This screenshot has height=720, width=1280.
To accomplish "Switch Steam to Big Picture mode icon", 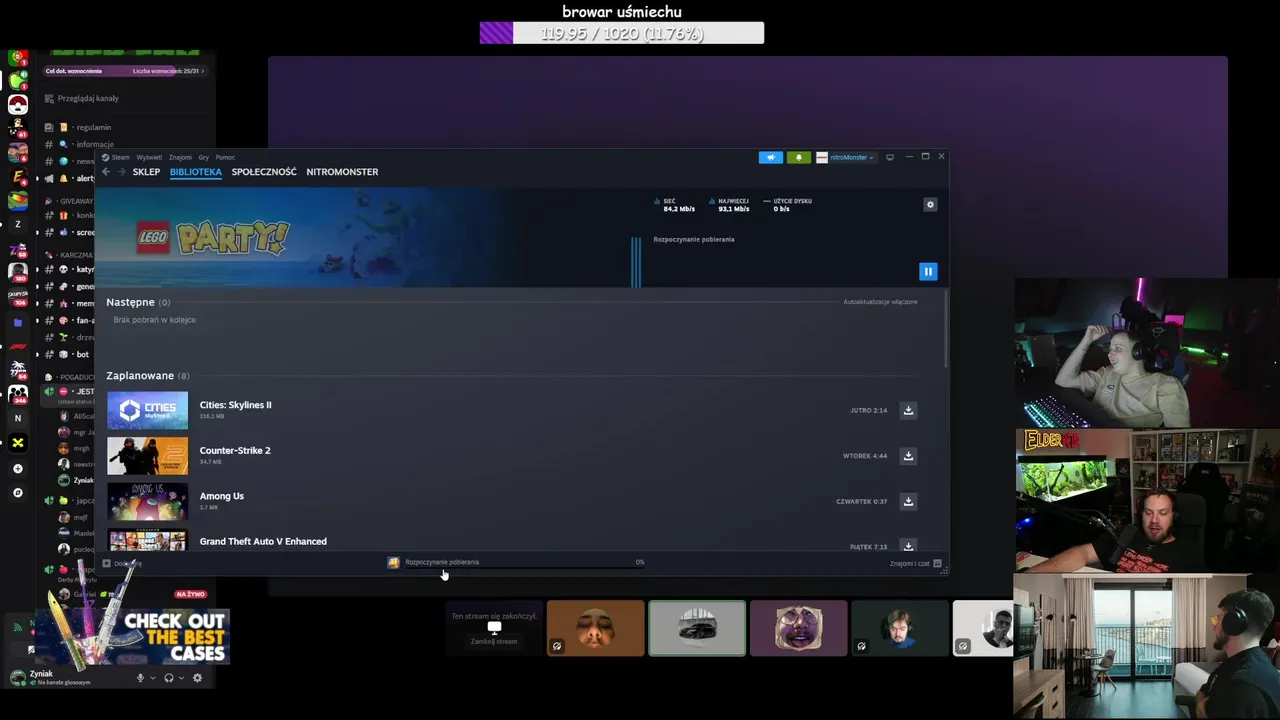I will tap(890, 157).
